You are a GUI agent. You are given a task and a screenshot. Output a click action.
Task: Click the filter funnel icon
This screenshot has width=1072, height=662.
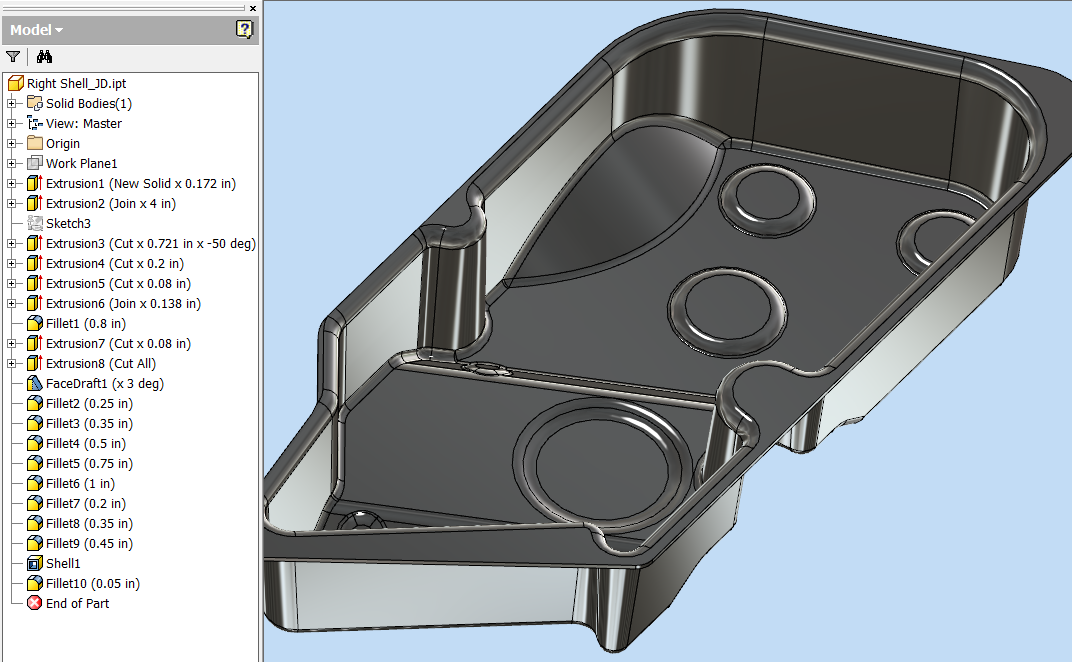click(x=13, y=57)
